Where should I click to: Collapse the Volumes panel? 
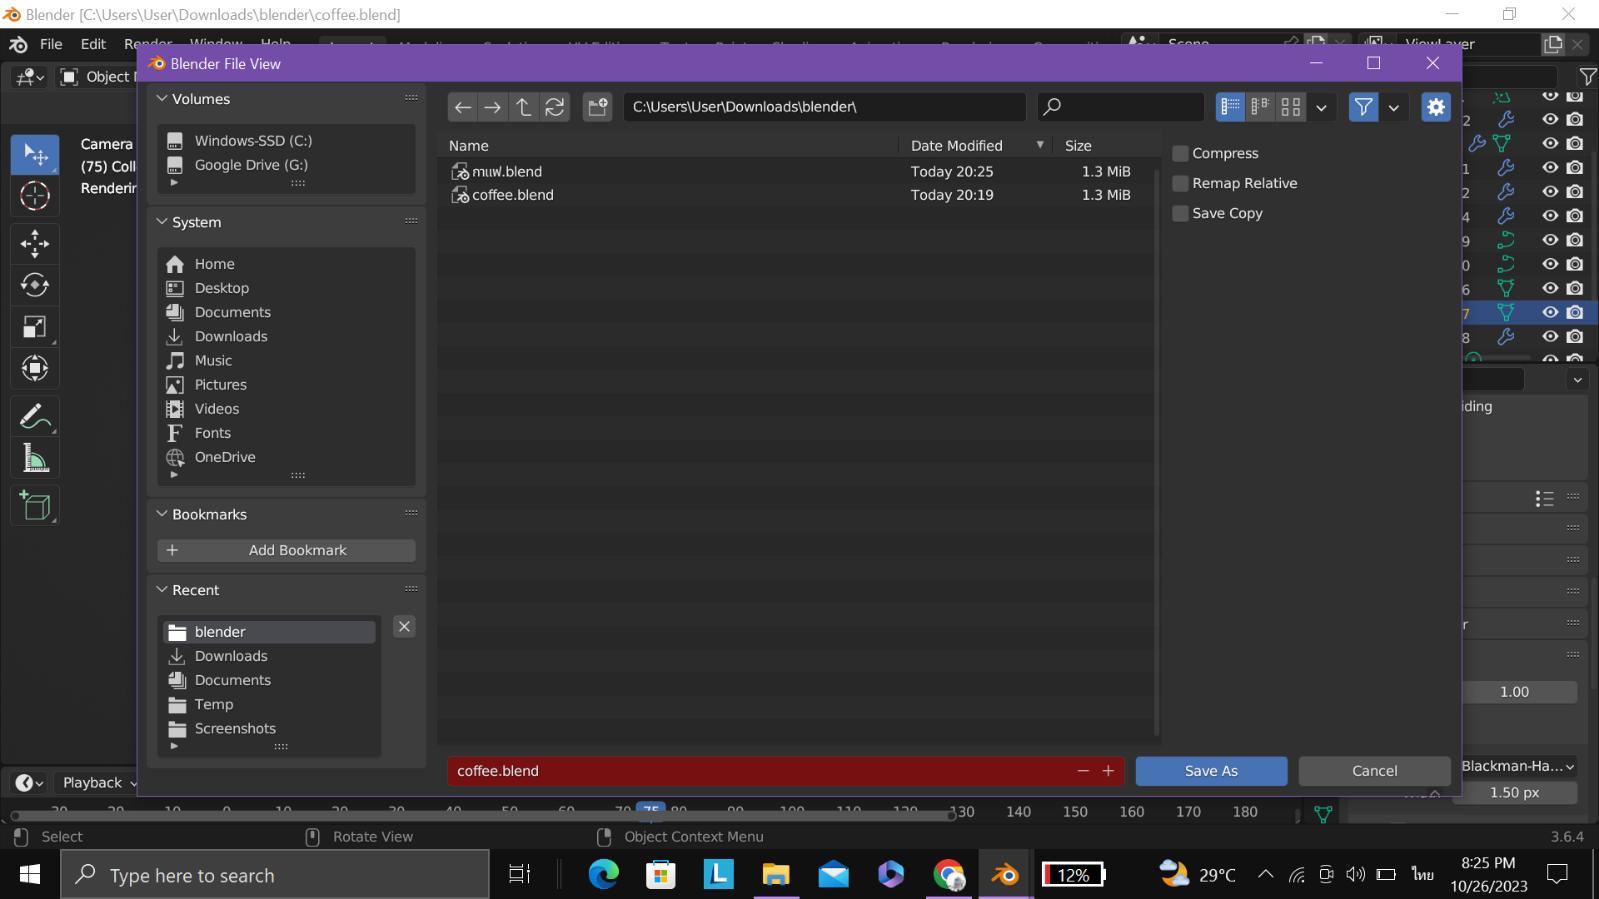tap(162, 98)
